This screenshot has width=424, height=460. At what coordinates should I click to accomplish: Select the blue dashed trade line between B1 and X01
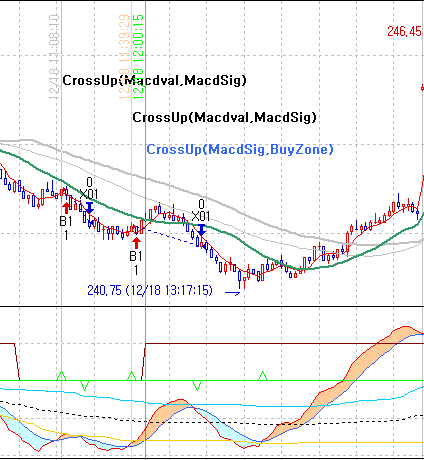pos(170,236)
